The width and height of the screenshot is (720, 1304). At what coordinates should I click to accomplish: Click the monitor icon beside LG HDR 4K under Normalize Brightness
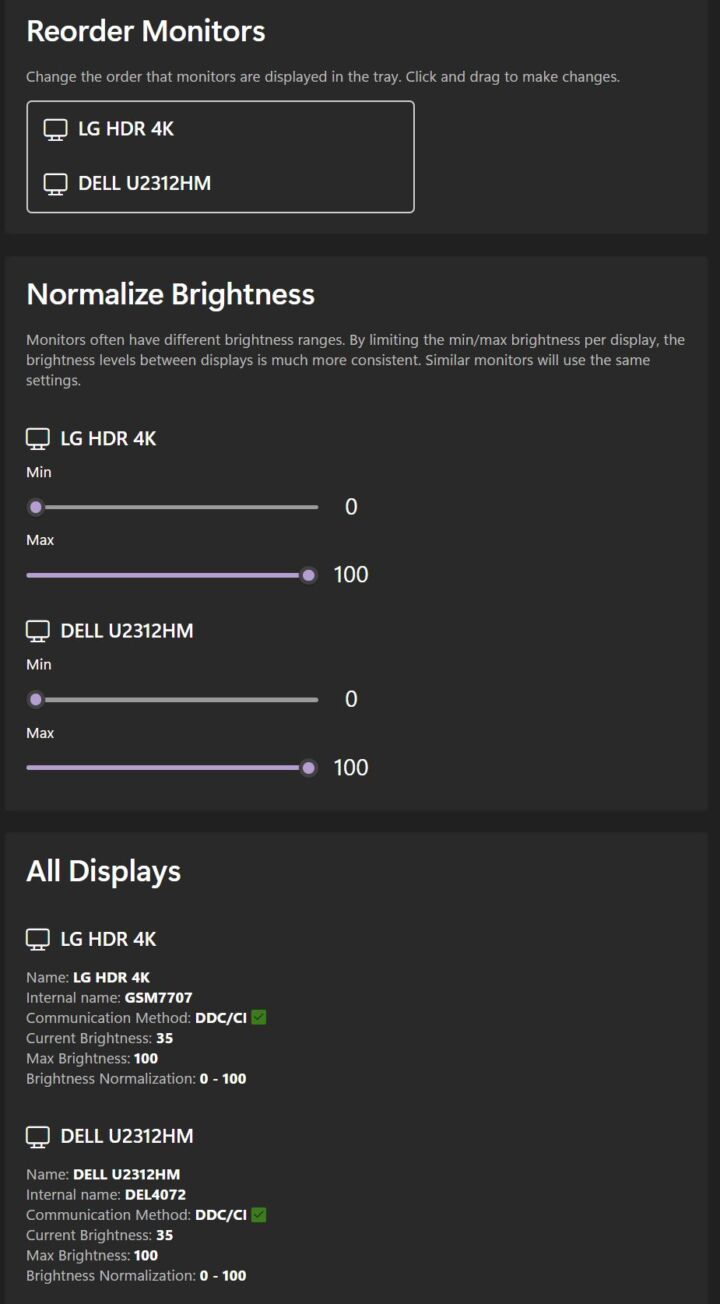tap(38, 437)
